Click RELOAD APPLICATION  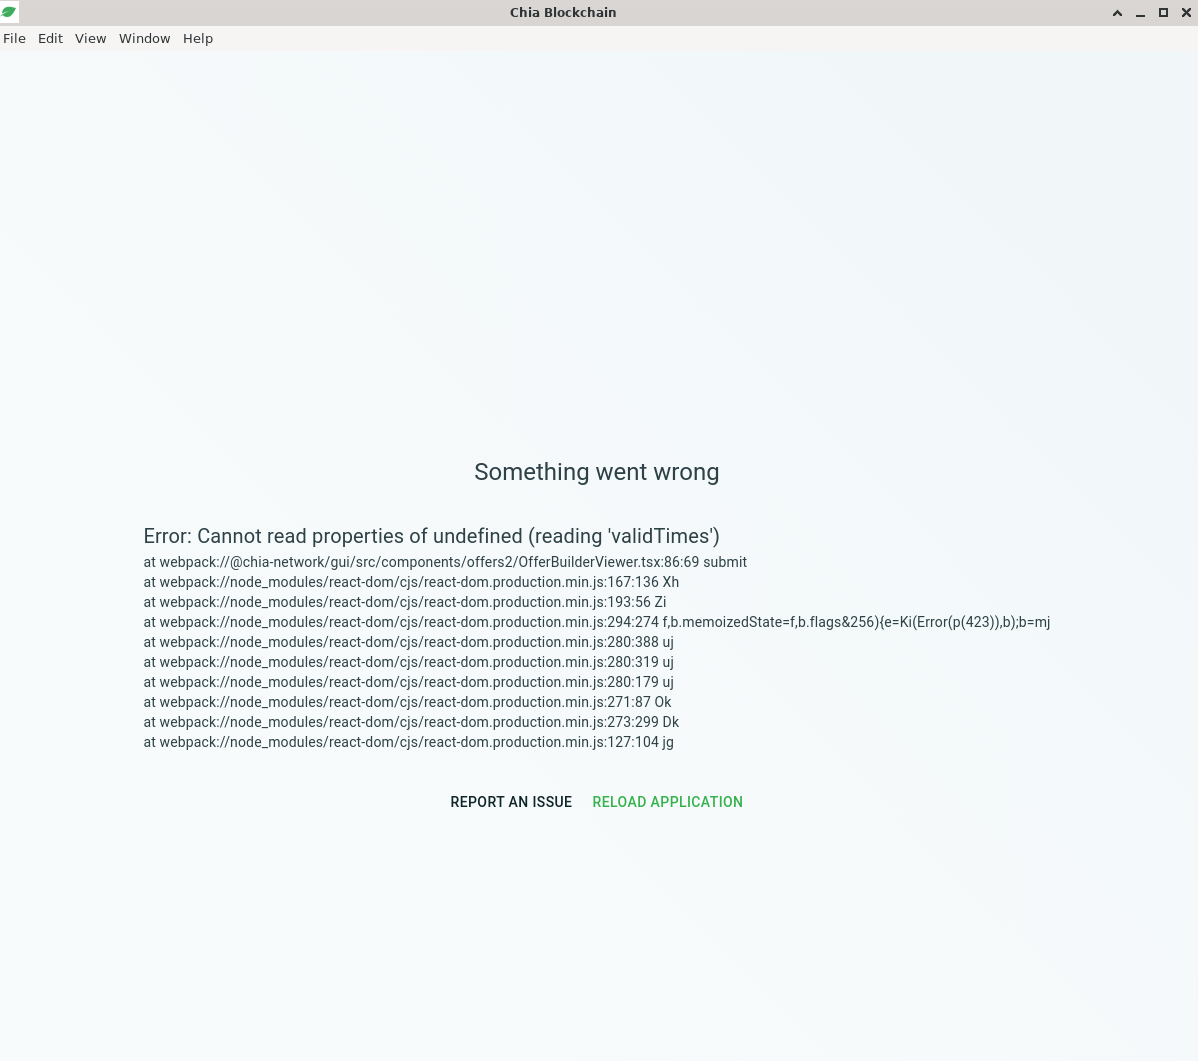pyautogui.click(x=667, y=802)
